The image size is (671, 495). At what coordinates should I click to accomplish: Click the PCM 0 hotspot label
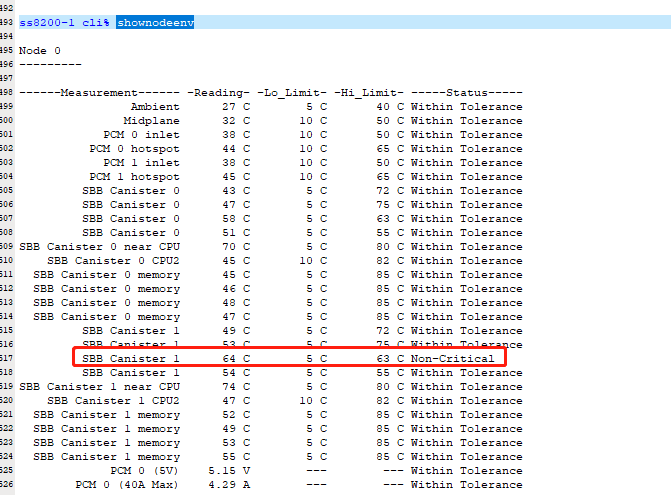point(134,149)
